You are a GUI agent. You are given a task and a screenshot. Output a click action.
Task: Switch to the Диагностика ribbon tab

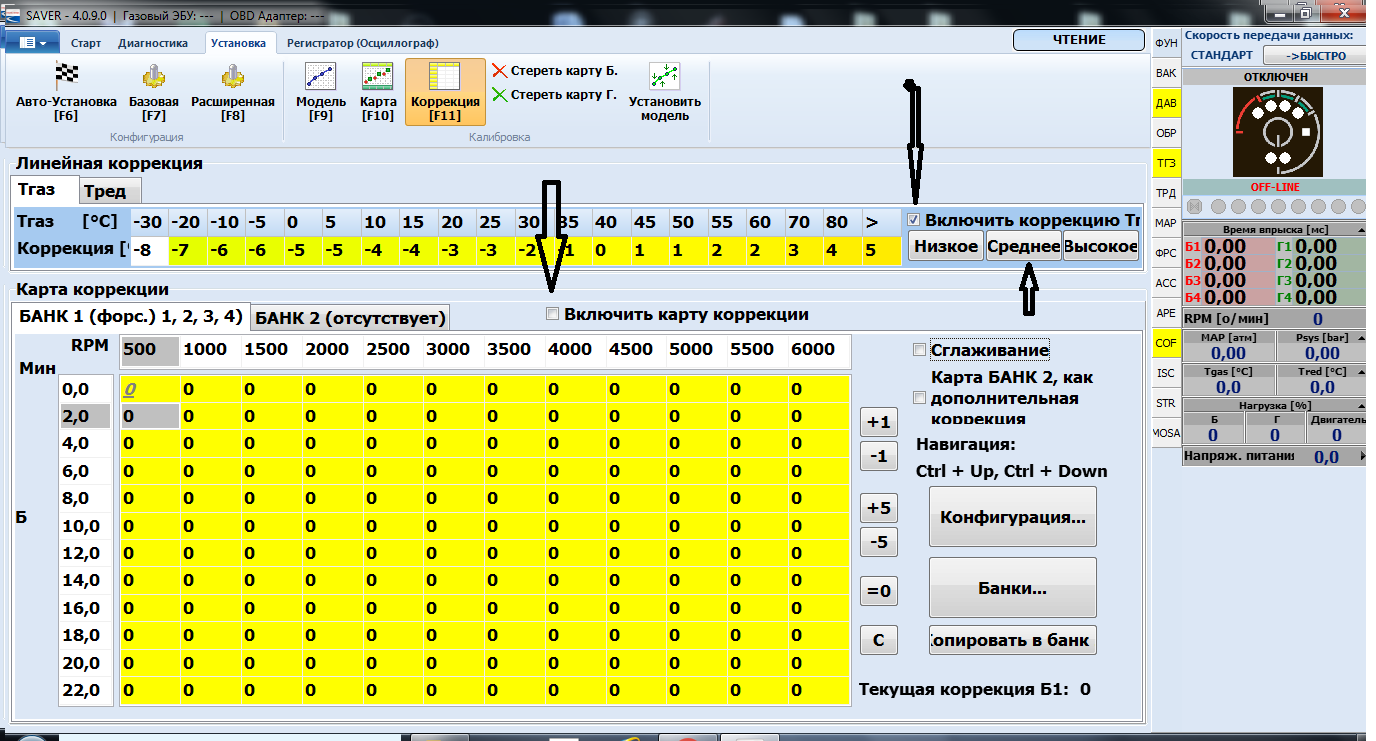(x=152, y=43)
